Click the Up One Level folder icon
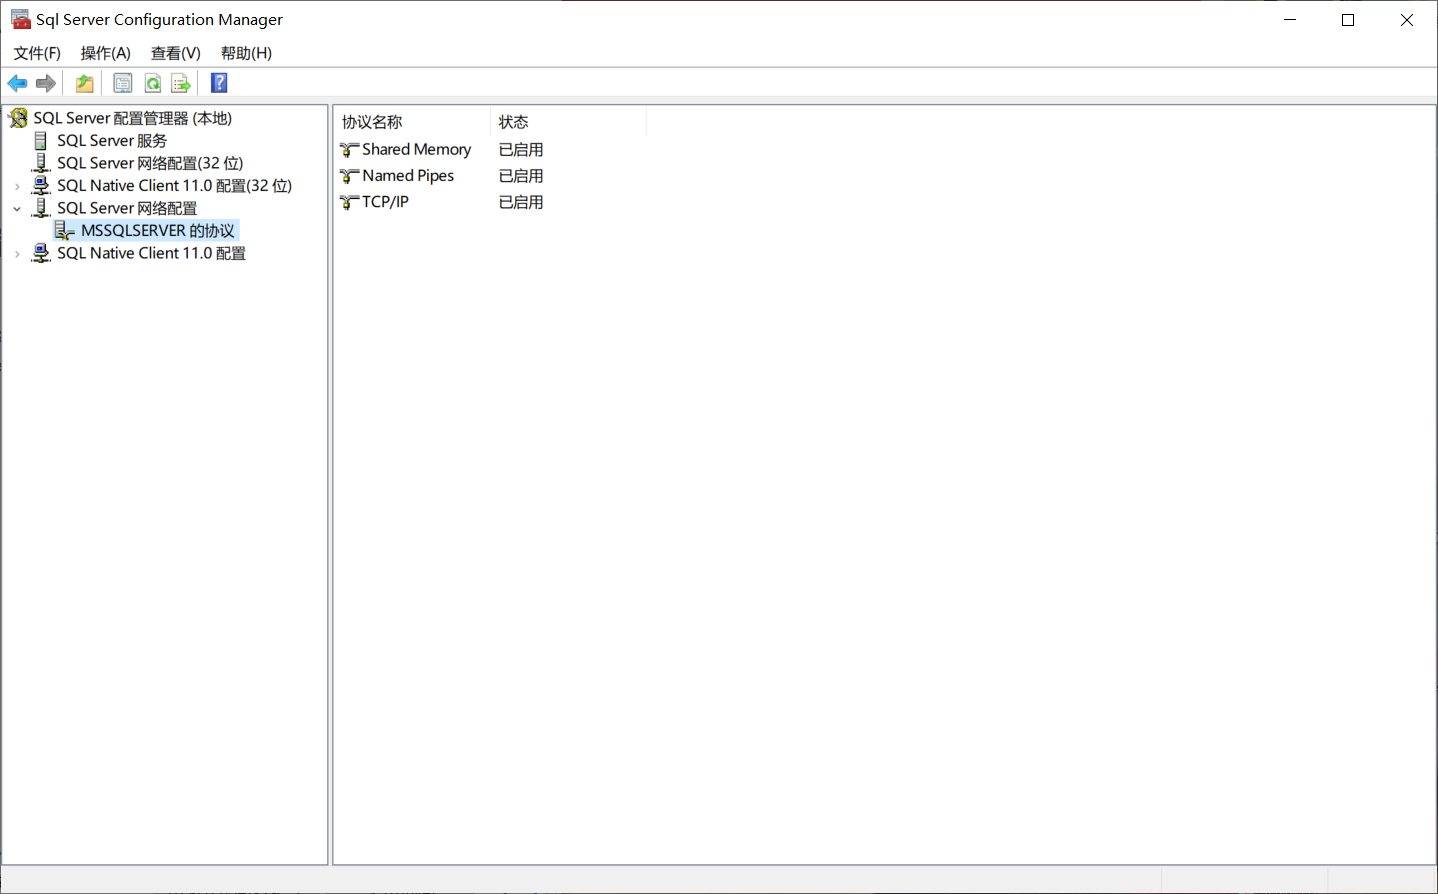The image size is (1438, 894). click(85, 83)
